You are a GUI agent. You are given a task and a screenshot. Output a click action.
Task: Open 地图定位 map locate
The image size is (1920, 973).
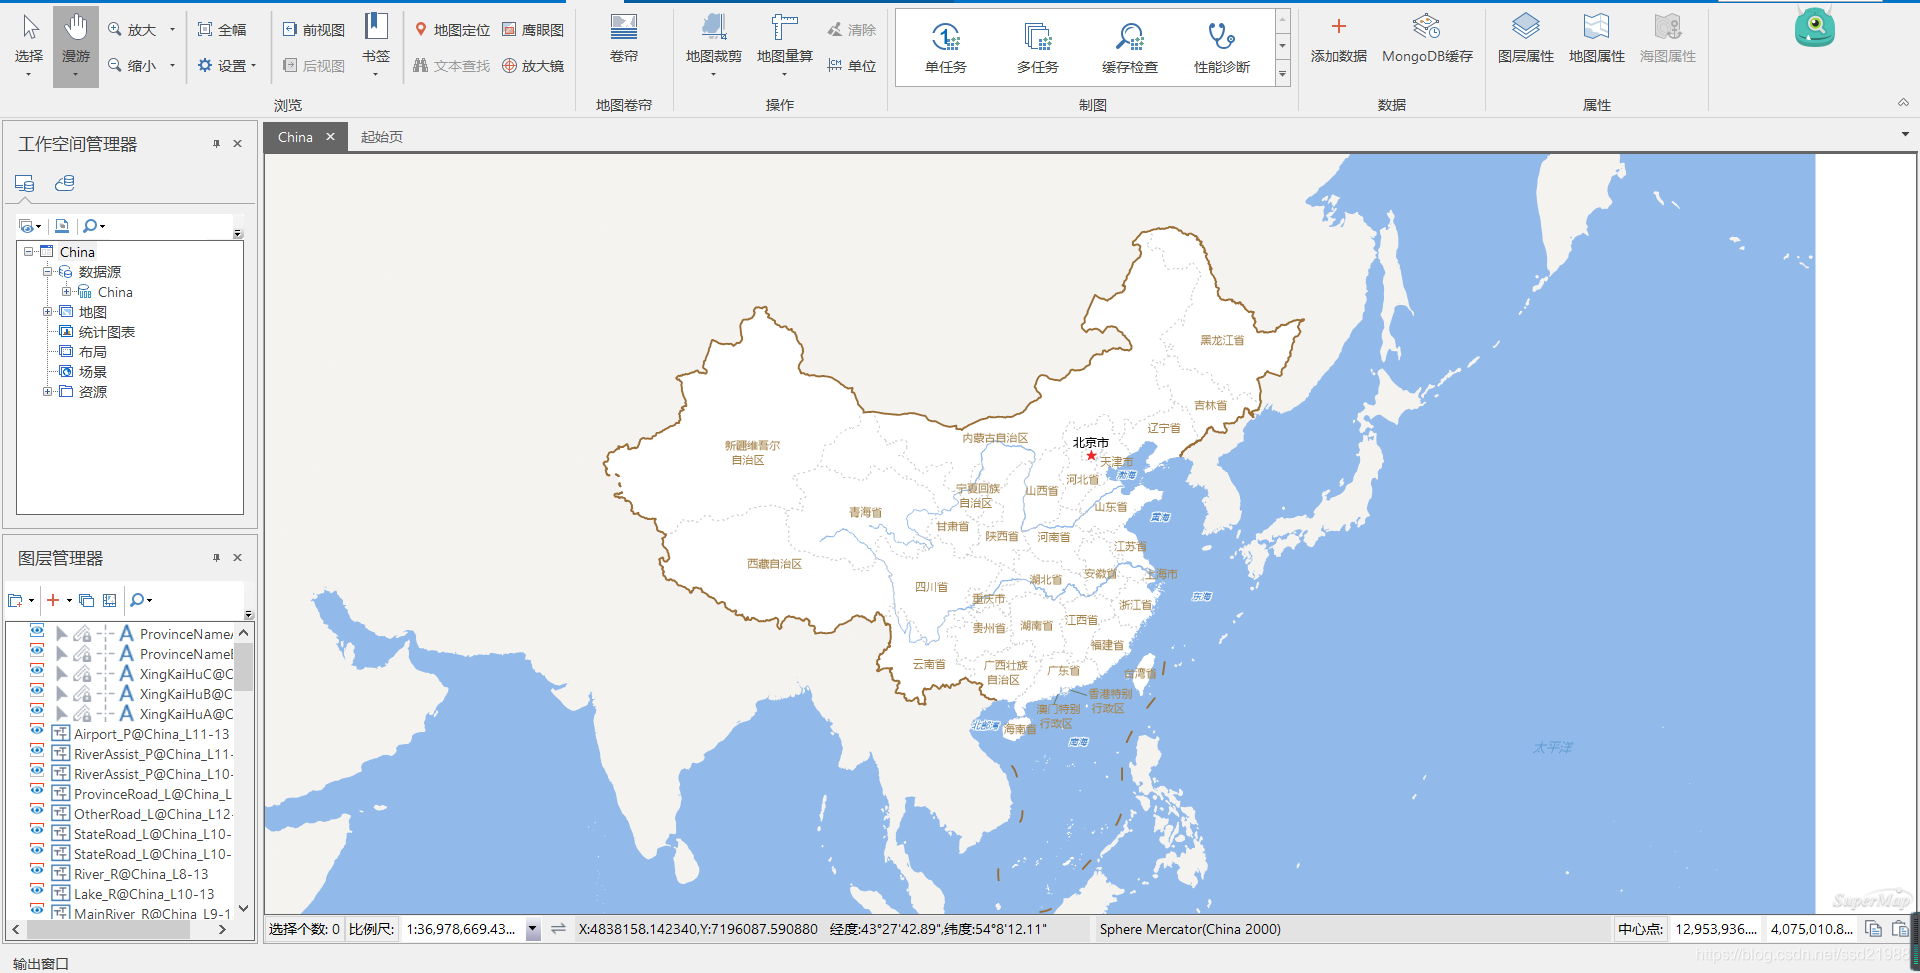click(x=452, y=30)
